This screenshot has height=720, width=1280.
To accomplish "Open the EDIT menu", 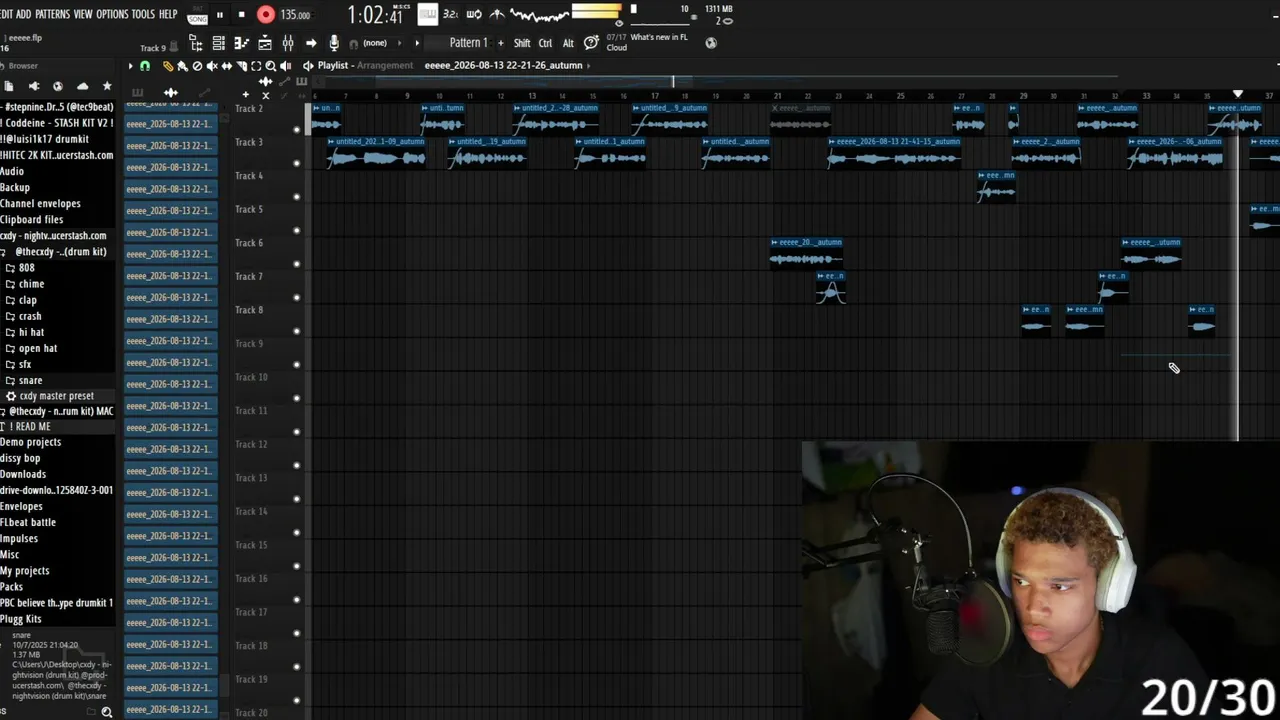I will coord(6,14).
